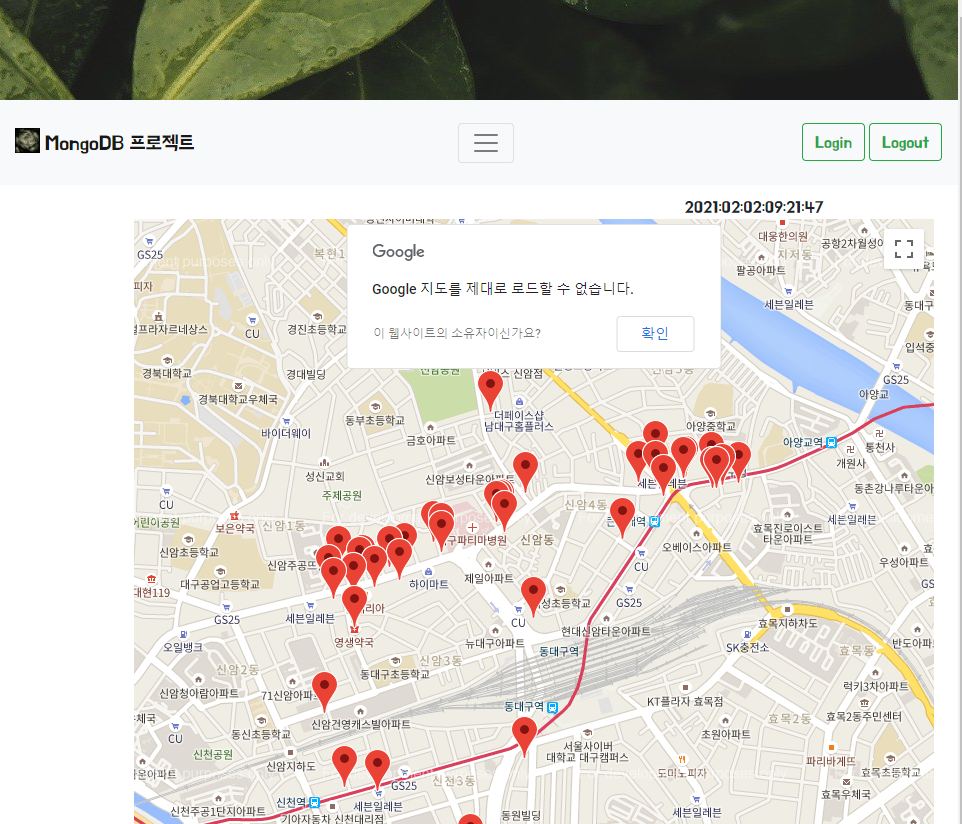Click the Logout button
Viewport: 962px width, 824px height.
pyautogui.click(x=905, y=142)
